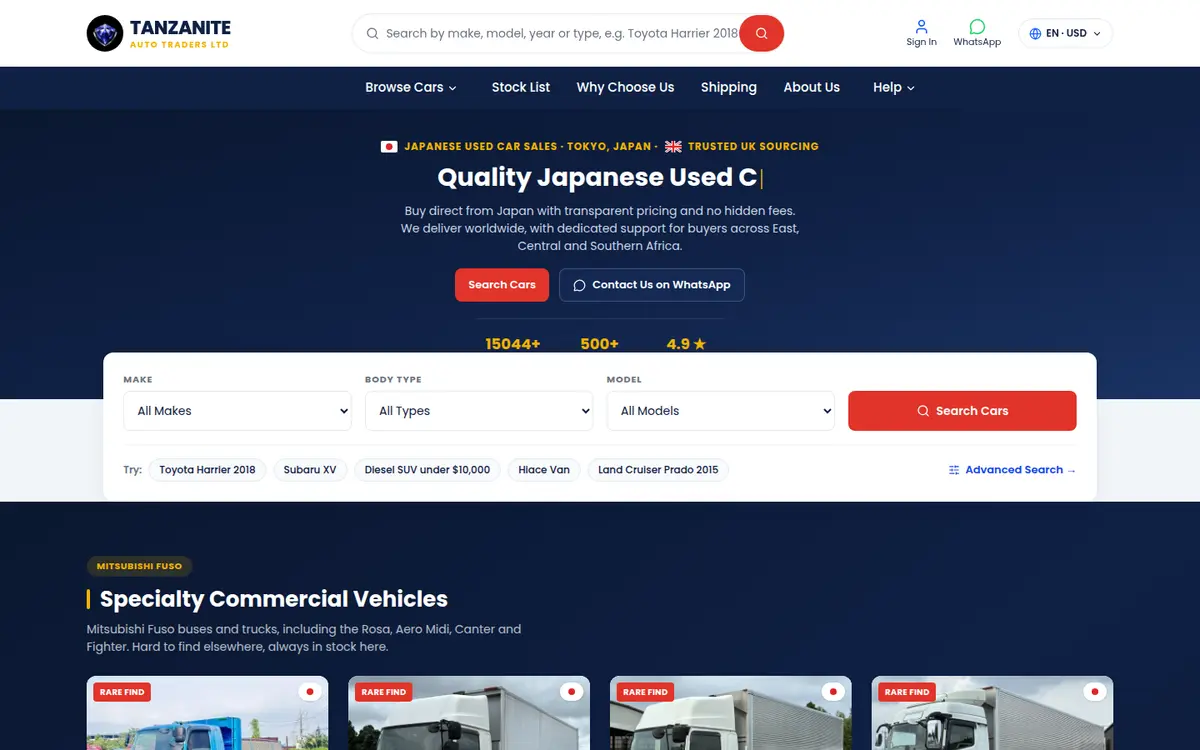Click Contact Us on WhatsApp button
The height and width of the screenshot is (750, 1200).
pos(652,285)
